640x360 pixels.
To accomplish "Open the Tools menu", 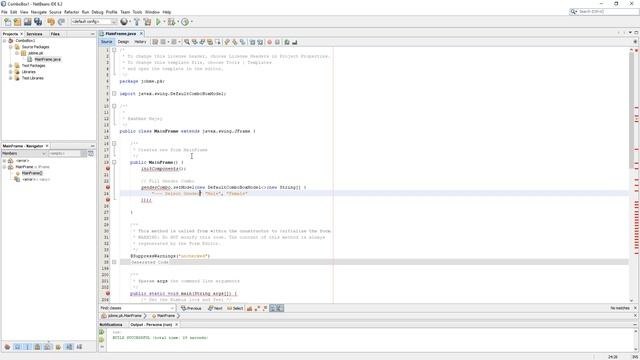I will [x=138, y=12].
